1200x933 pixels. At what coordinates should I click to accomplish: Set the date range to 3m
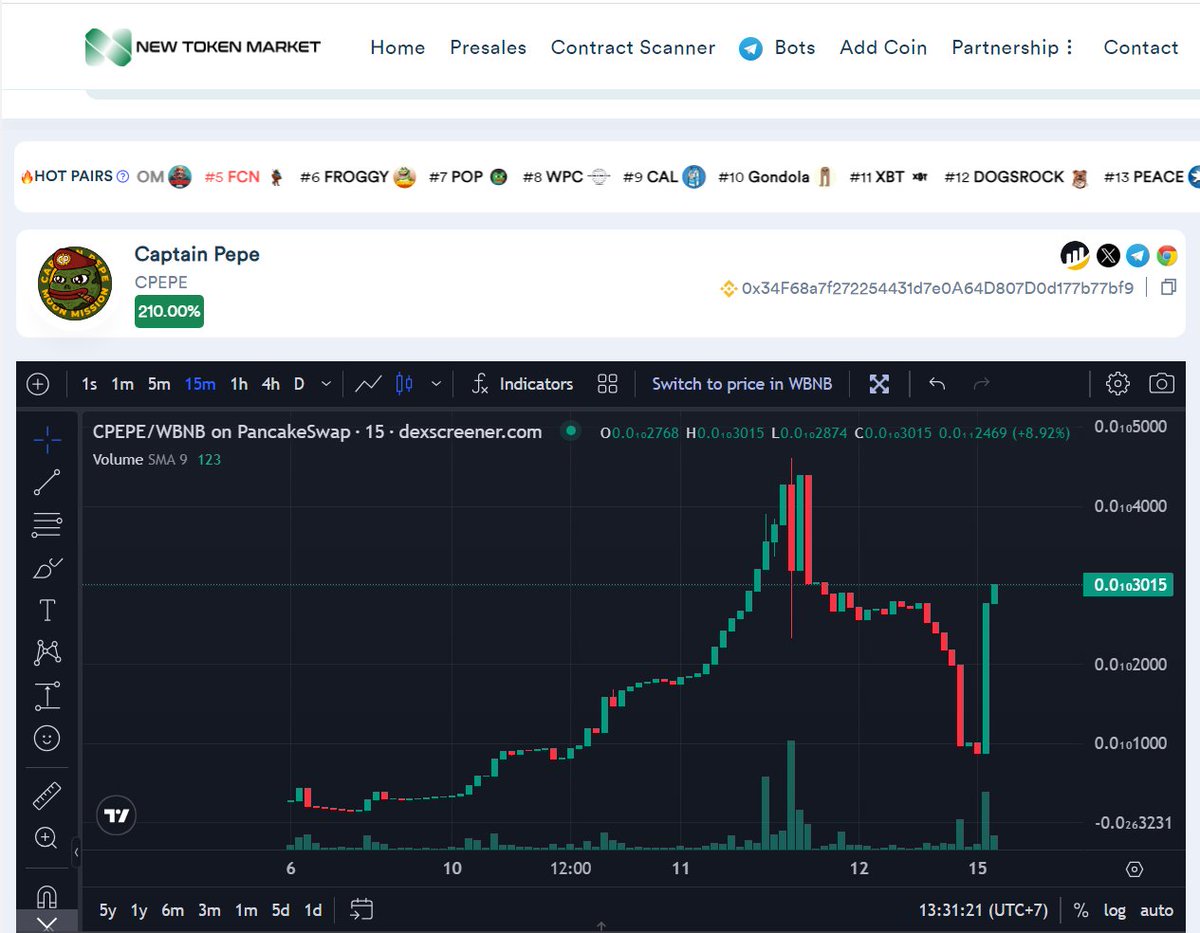click(209, 910)
